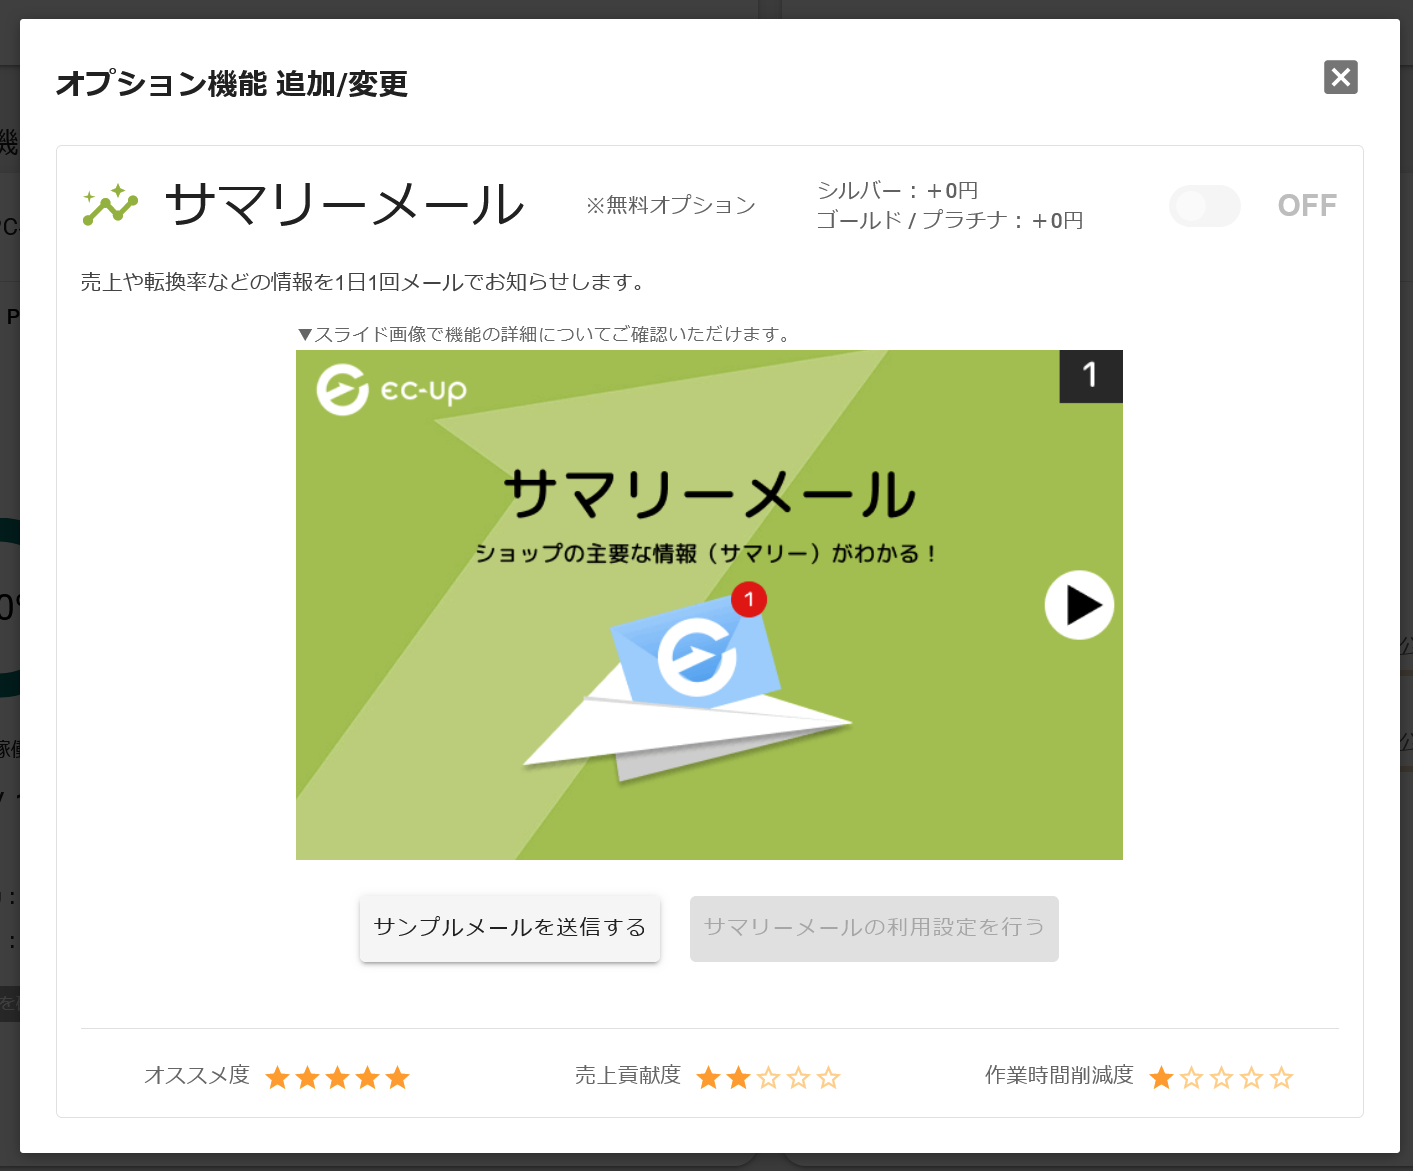The image size is (1413, 1171).
Task: Click the last empty star of 売上貢献度
Action: point(828,1077)
